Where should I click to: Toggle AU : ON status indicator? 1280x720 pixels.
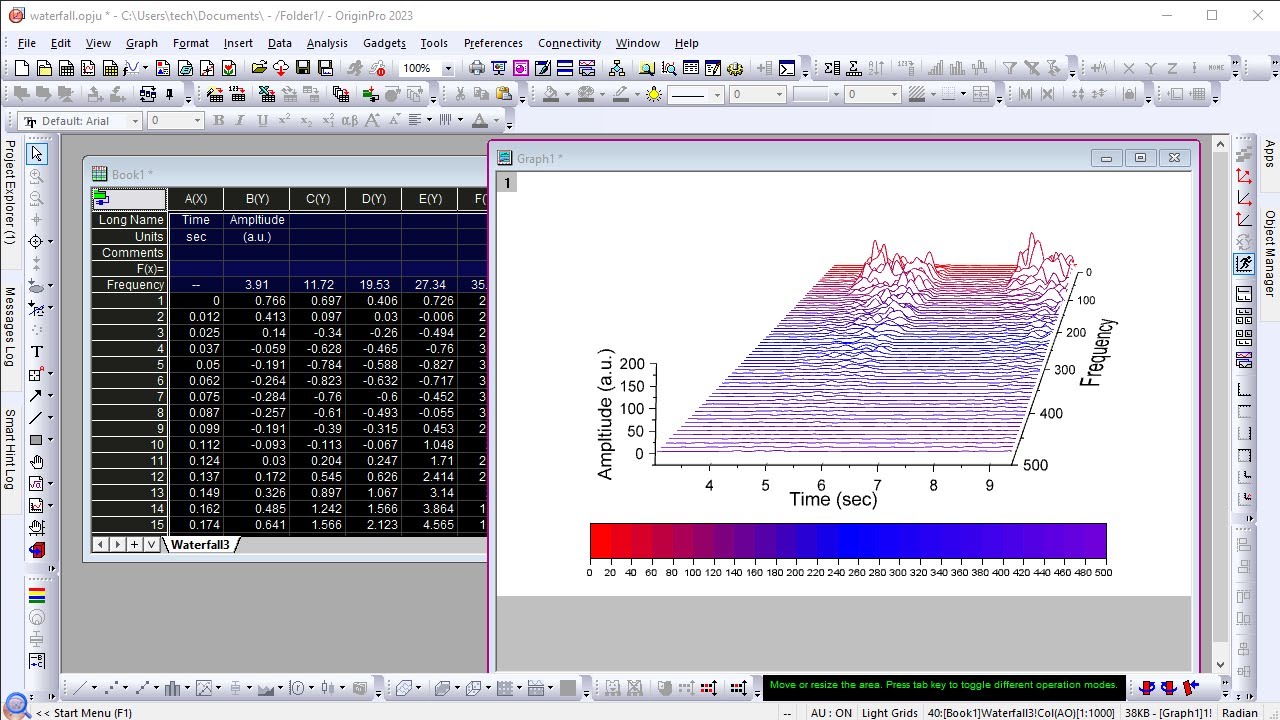[x=831, y=713]
